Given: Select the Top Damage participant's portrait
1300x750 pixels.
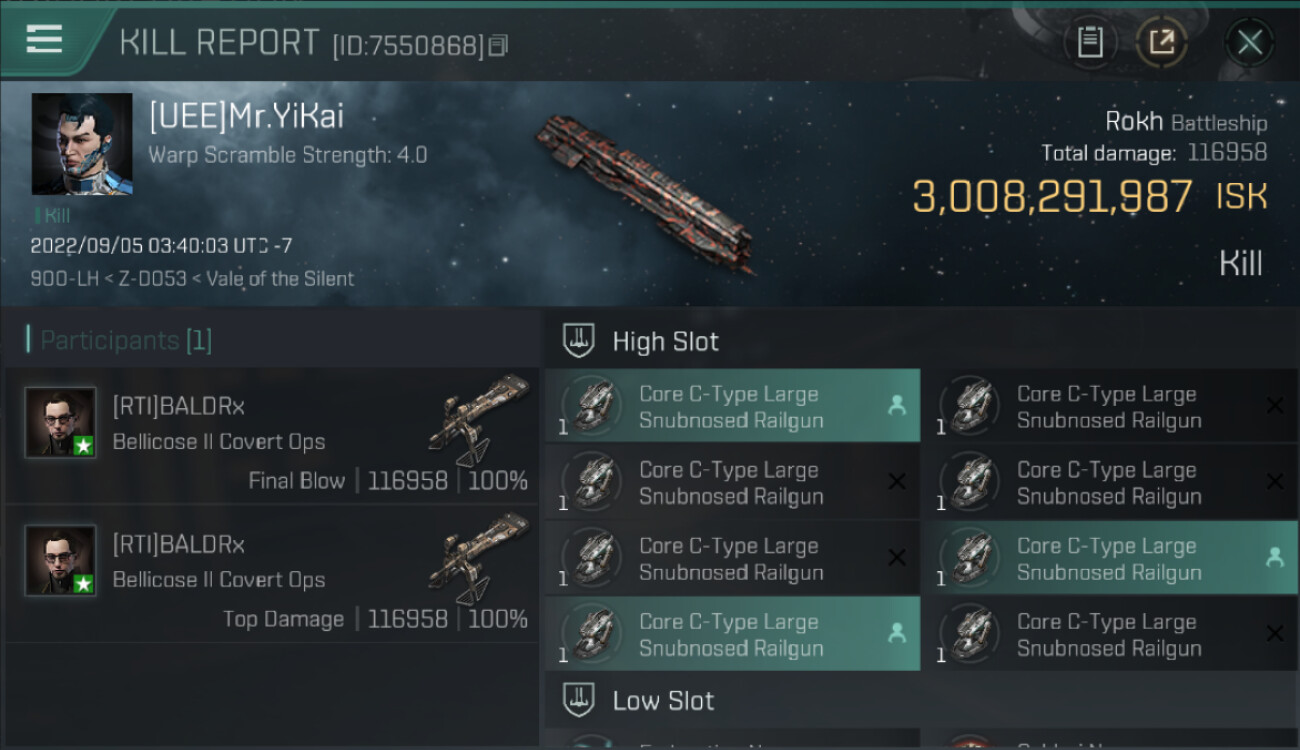Looking at the screenshot, I should click(60, 560).
